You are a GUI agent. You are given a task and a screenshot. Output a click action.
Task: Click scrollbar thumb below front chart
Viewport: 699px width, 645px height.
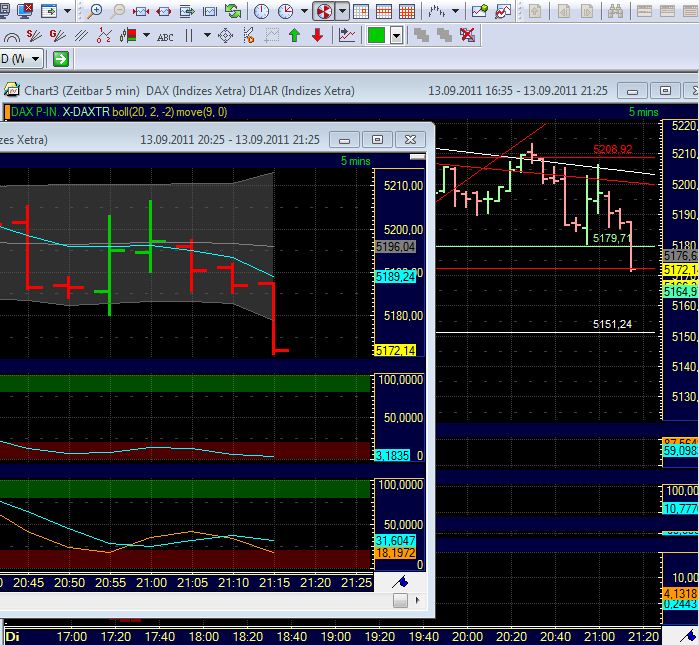click(400, 600)
